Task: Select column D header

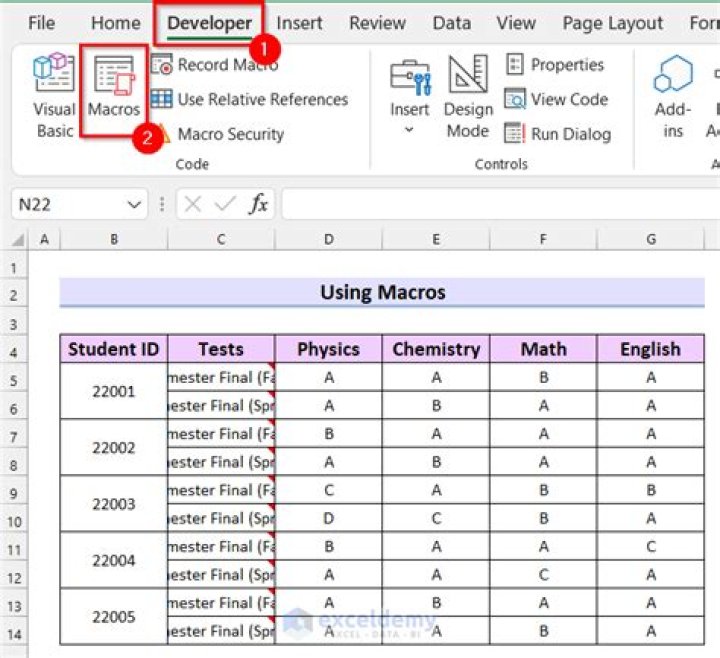Action: point(328,240)
